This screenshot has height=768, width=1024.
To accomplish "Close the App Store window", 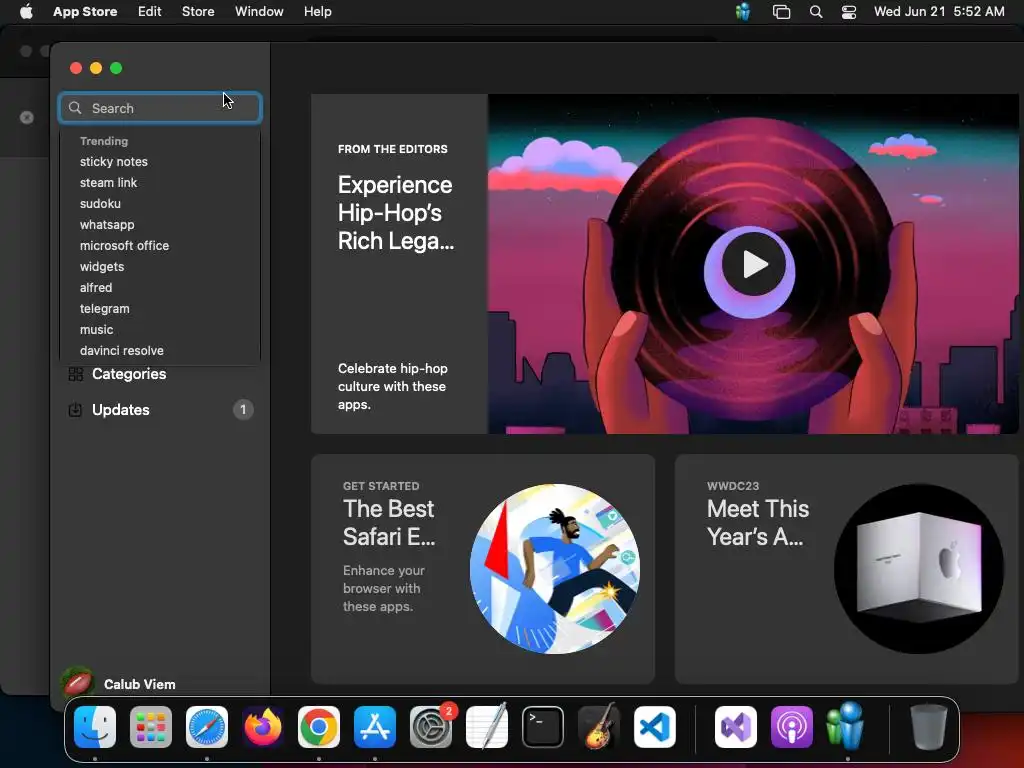I will click(x=76, y=68).
